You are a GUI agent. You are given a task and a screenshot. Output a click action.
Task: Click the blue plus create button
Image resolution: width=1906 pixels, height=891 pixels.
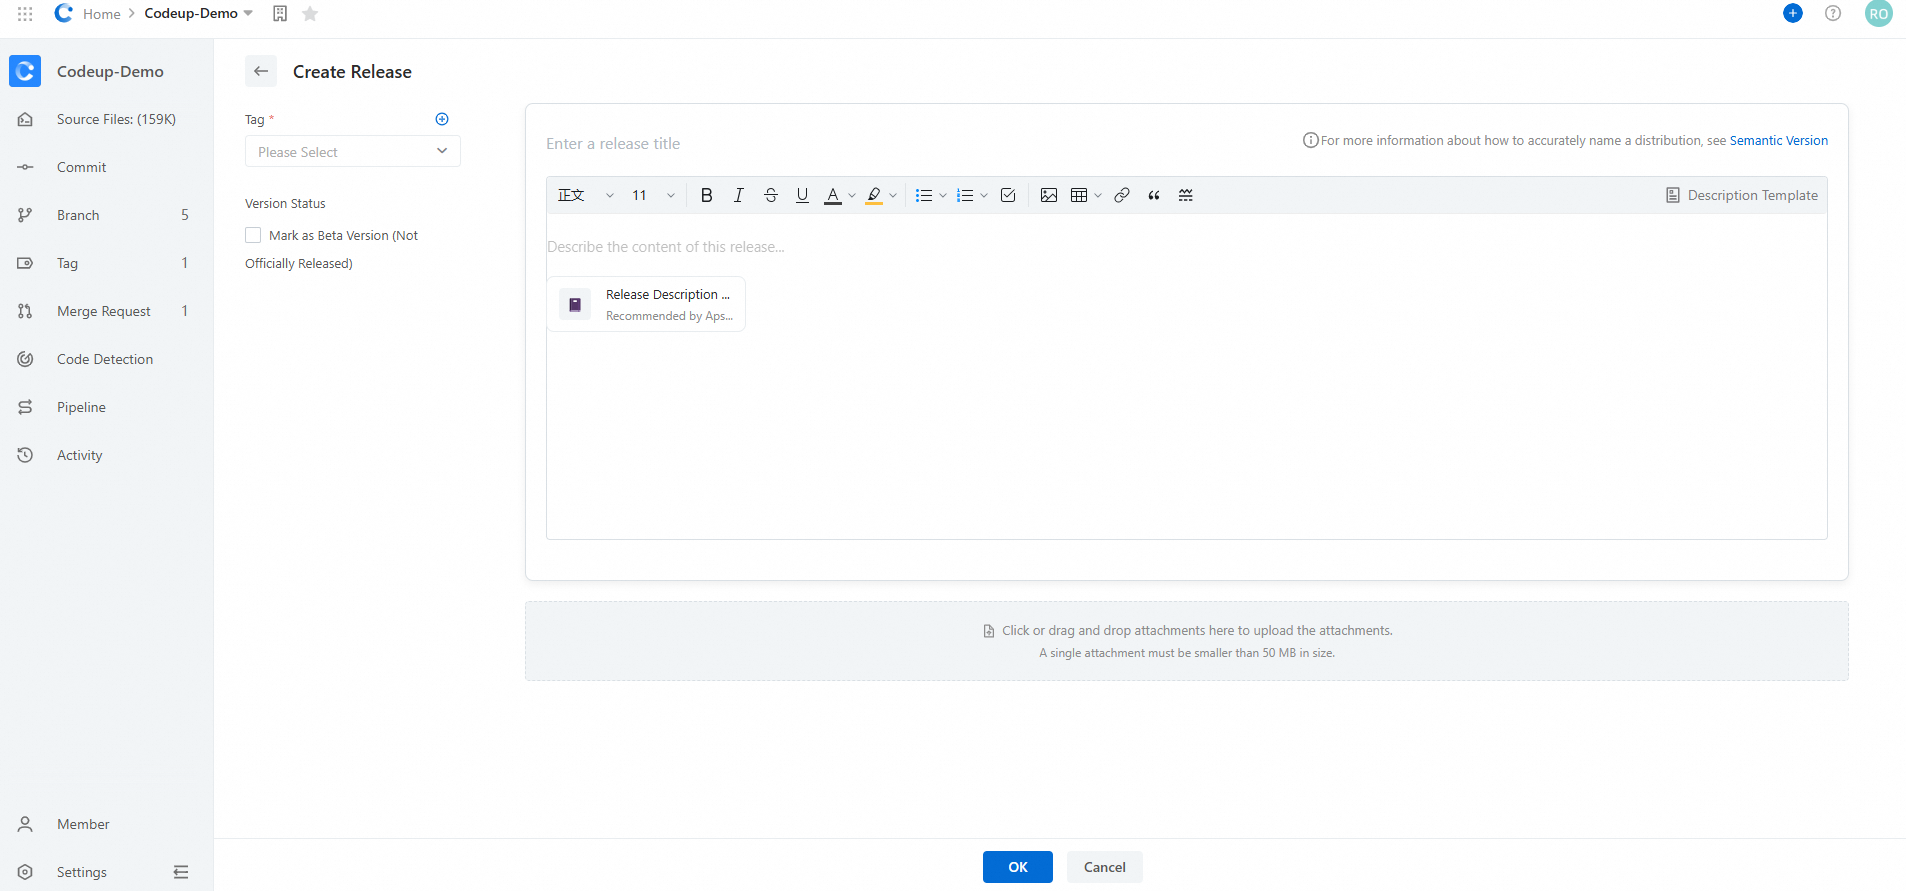(1793, 13)
